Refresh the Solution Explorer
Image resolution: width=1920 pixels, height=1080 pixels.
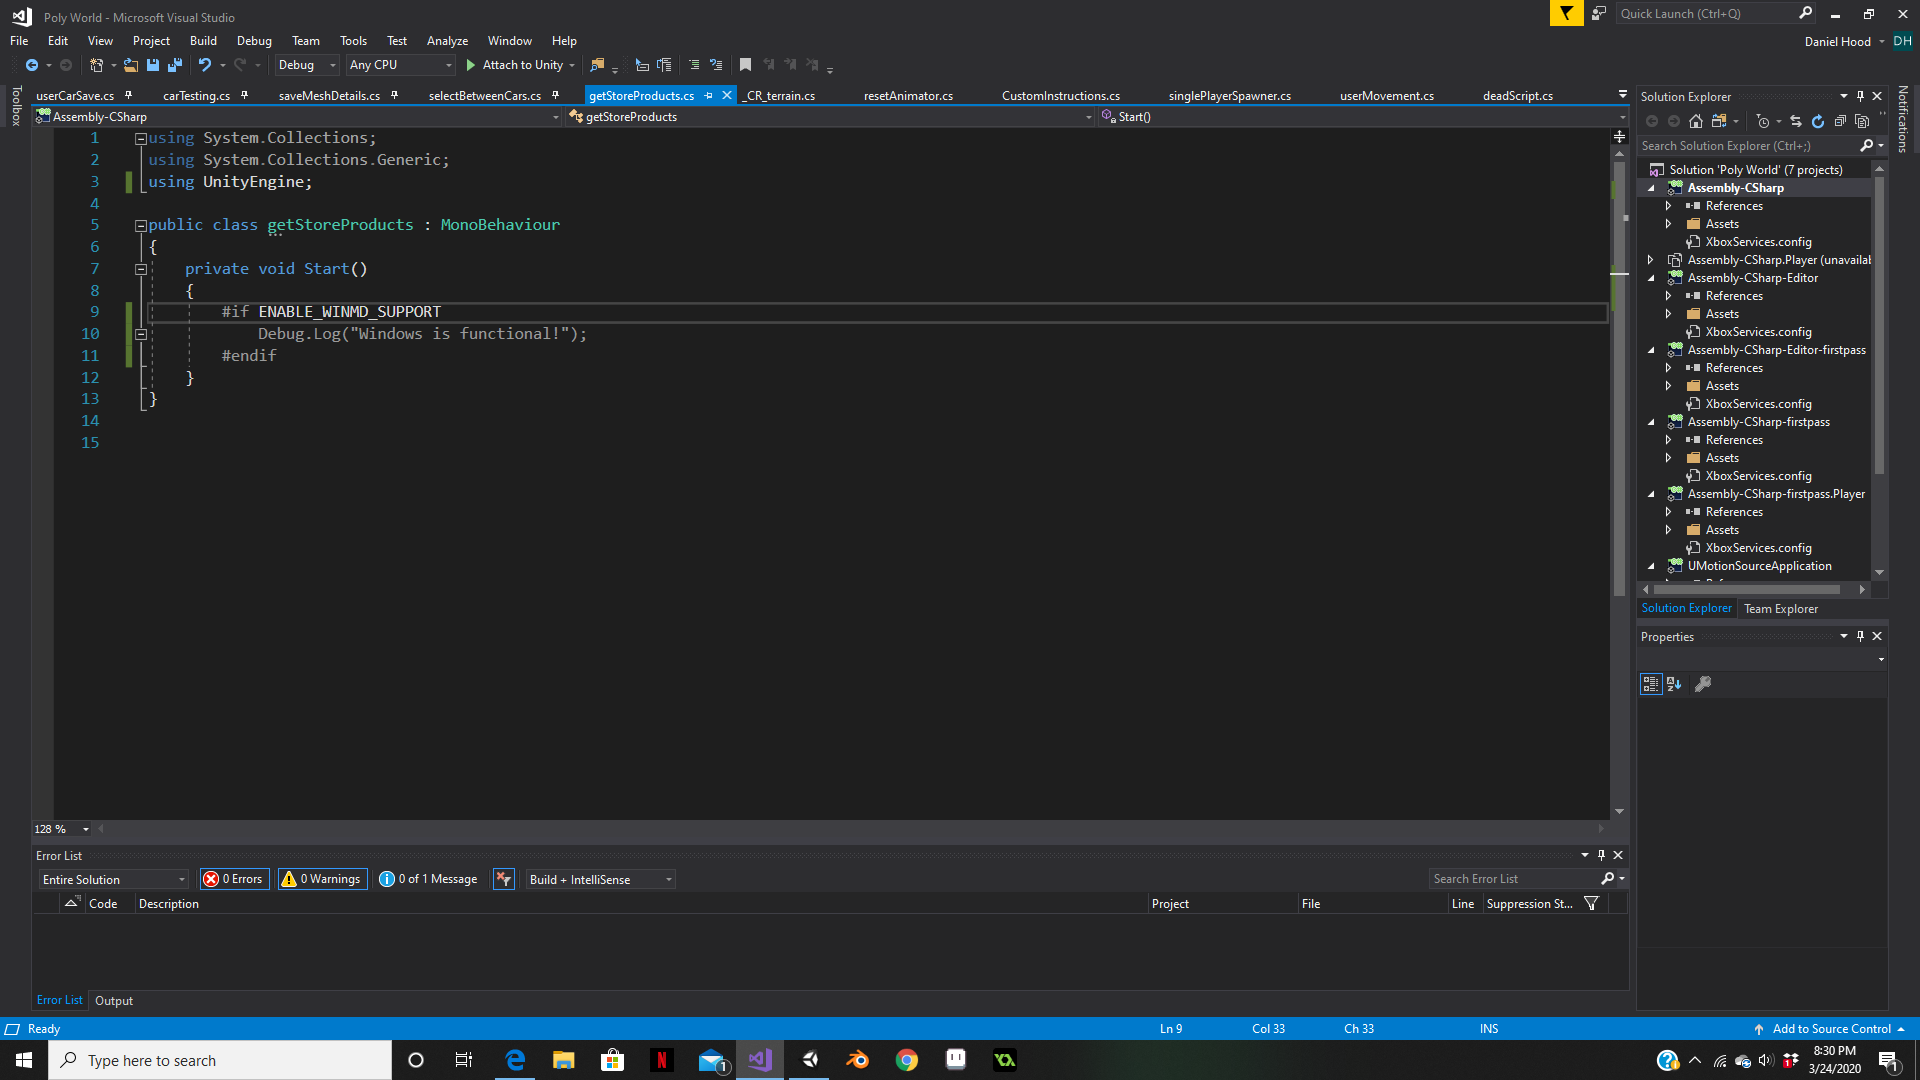click(1818, 121)
